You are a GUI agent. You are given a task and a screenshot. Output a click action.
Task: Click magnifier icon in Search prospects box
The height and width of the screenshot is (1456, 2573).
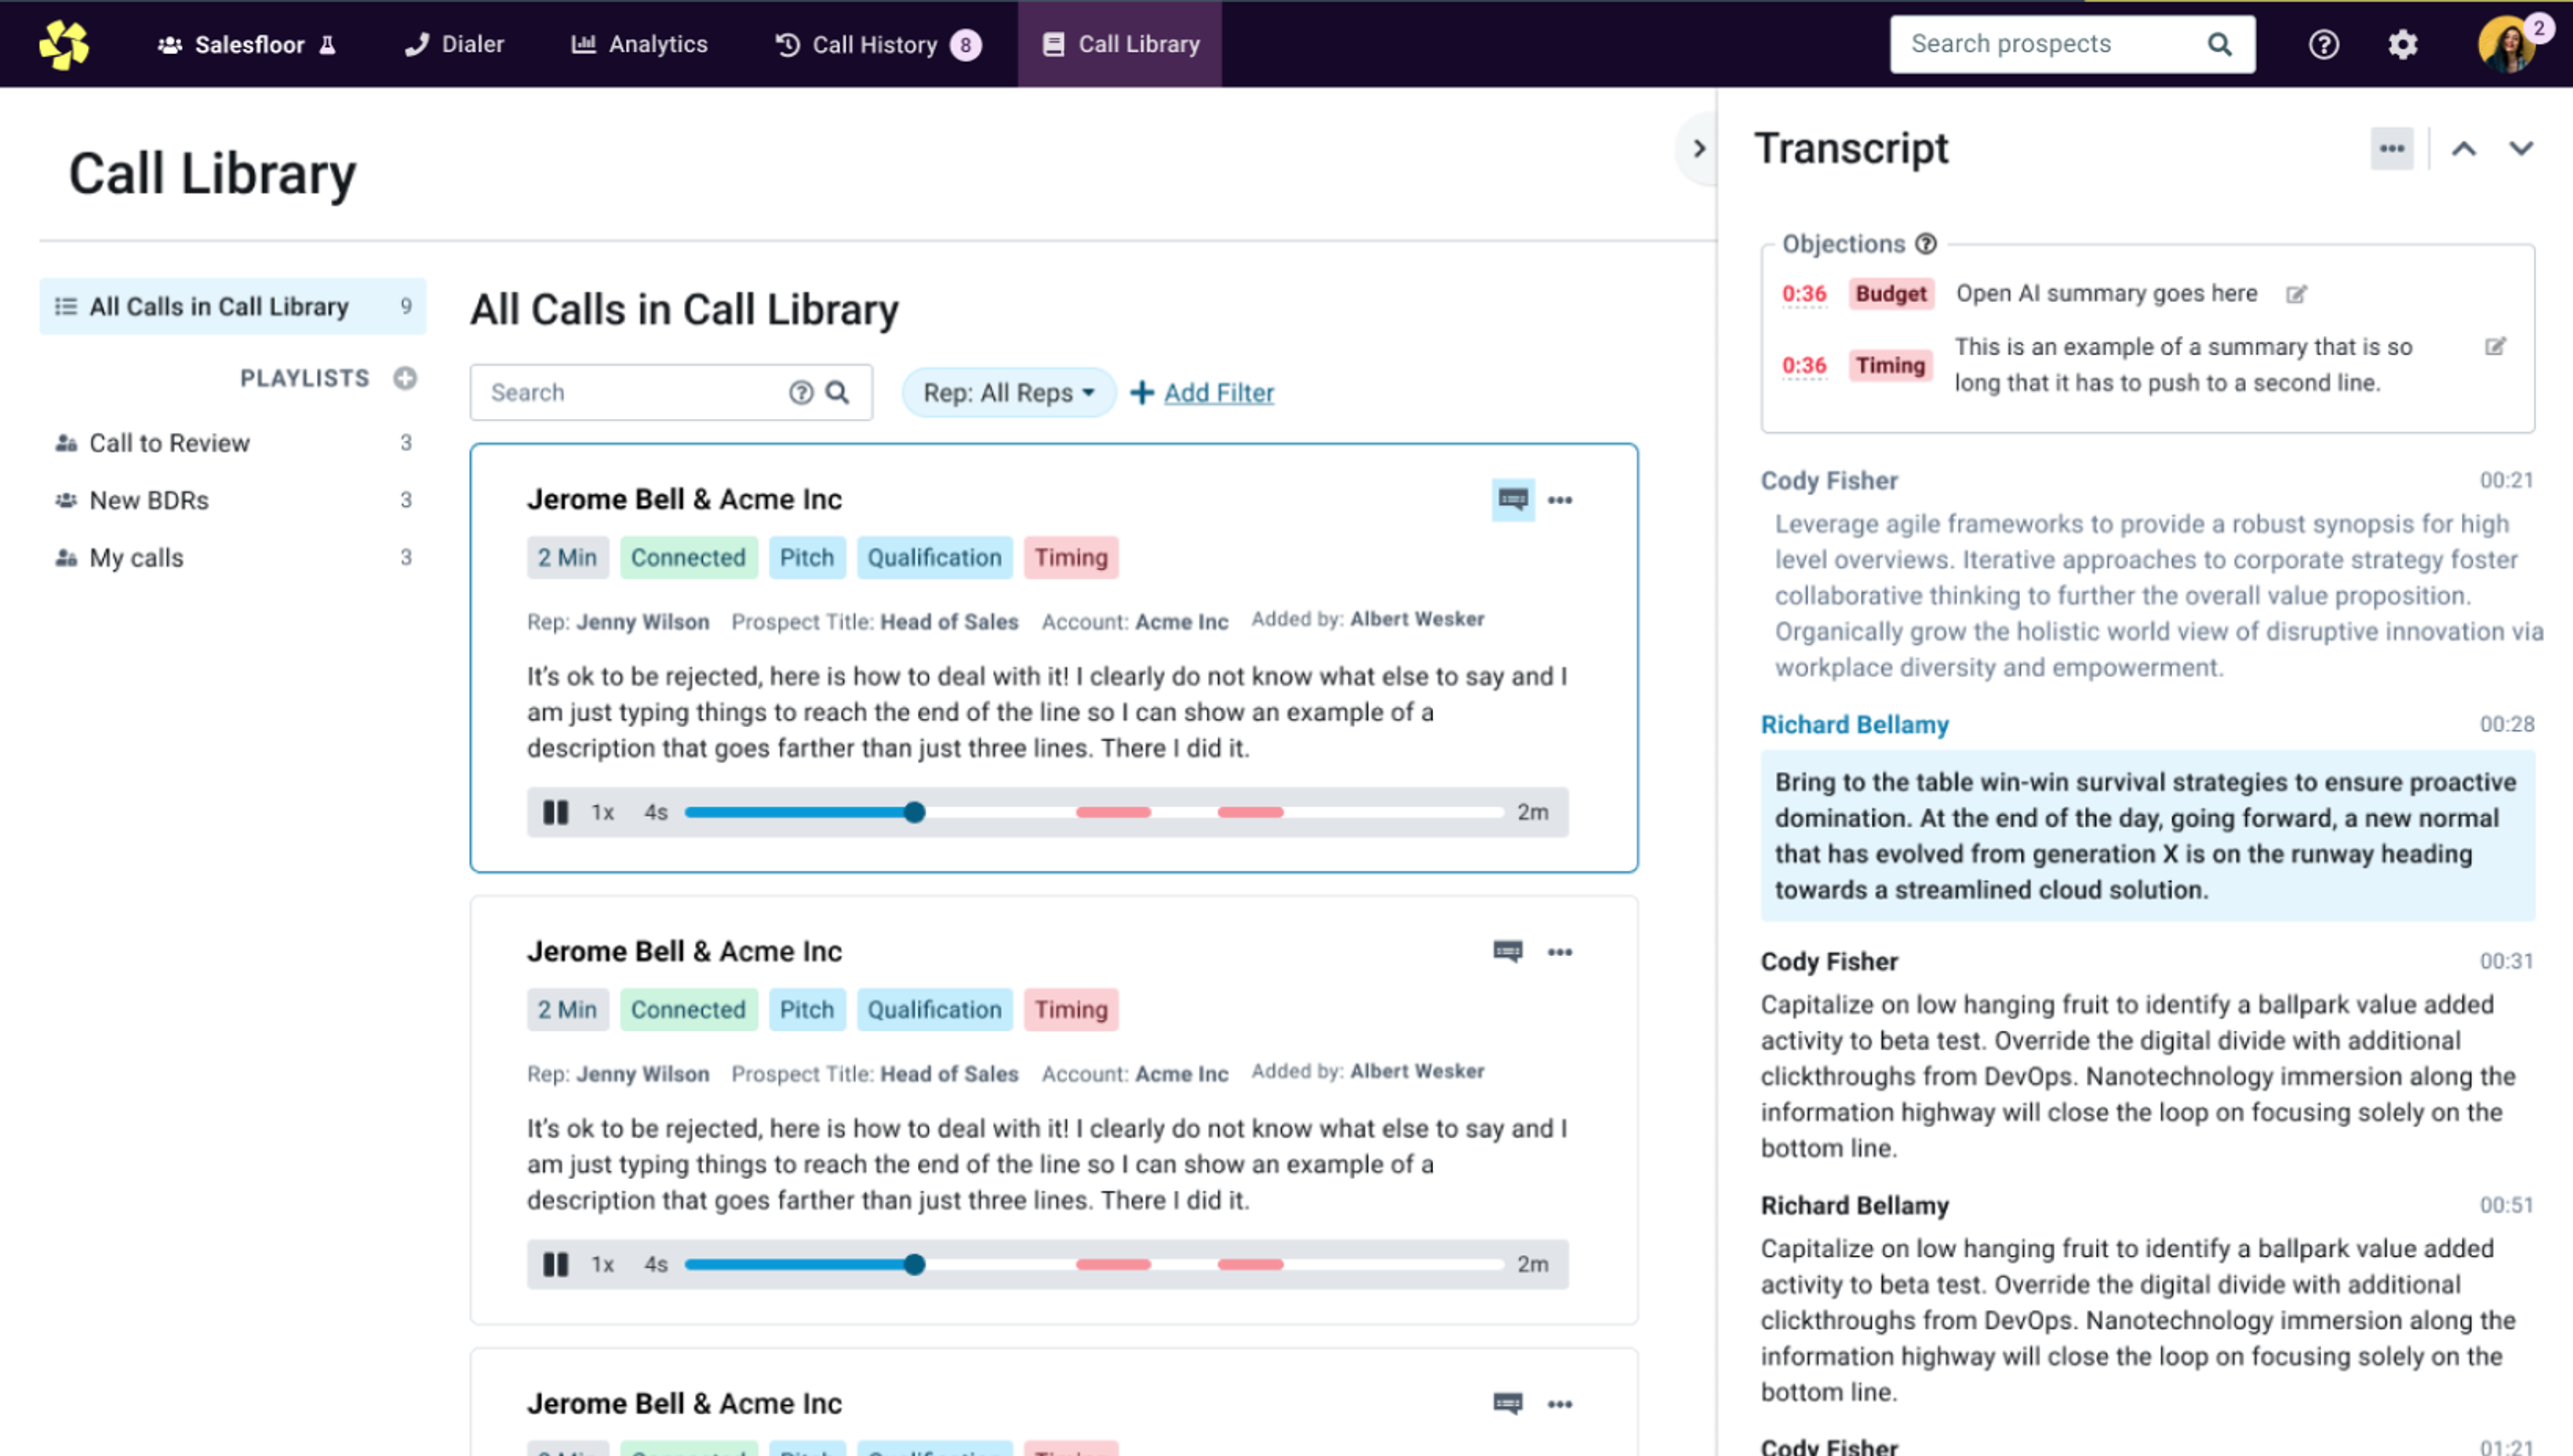2219,44
